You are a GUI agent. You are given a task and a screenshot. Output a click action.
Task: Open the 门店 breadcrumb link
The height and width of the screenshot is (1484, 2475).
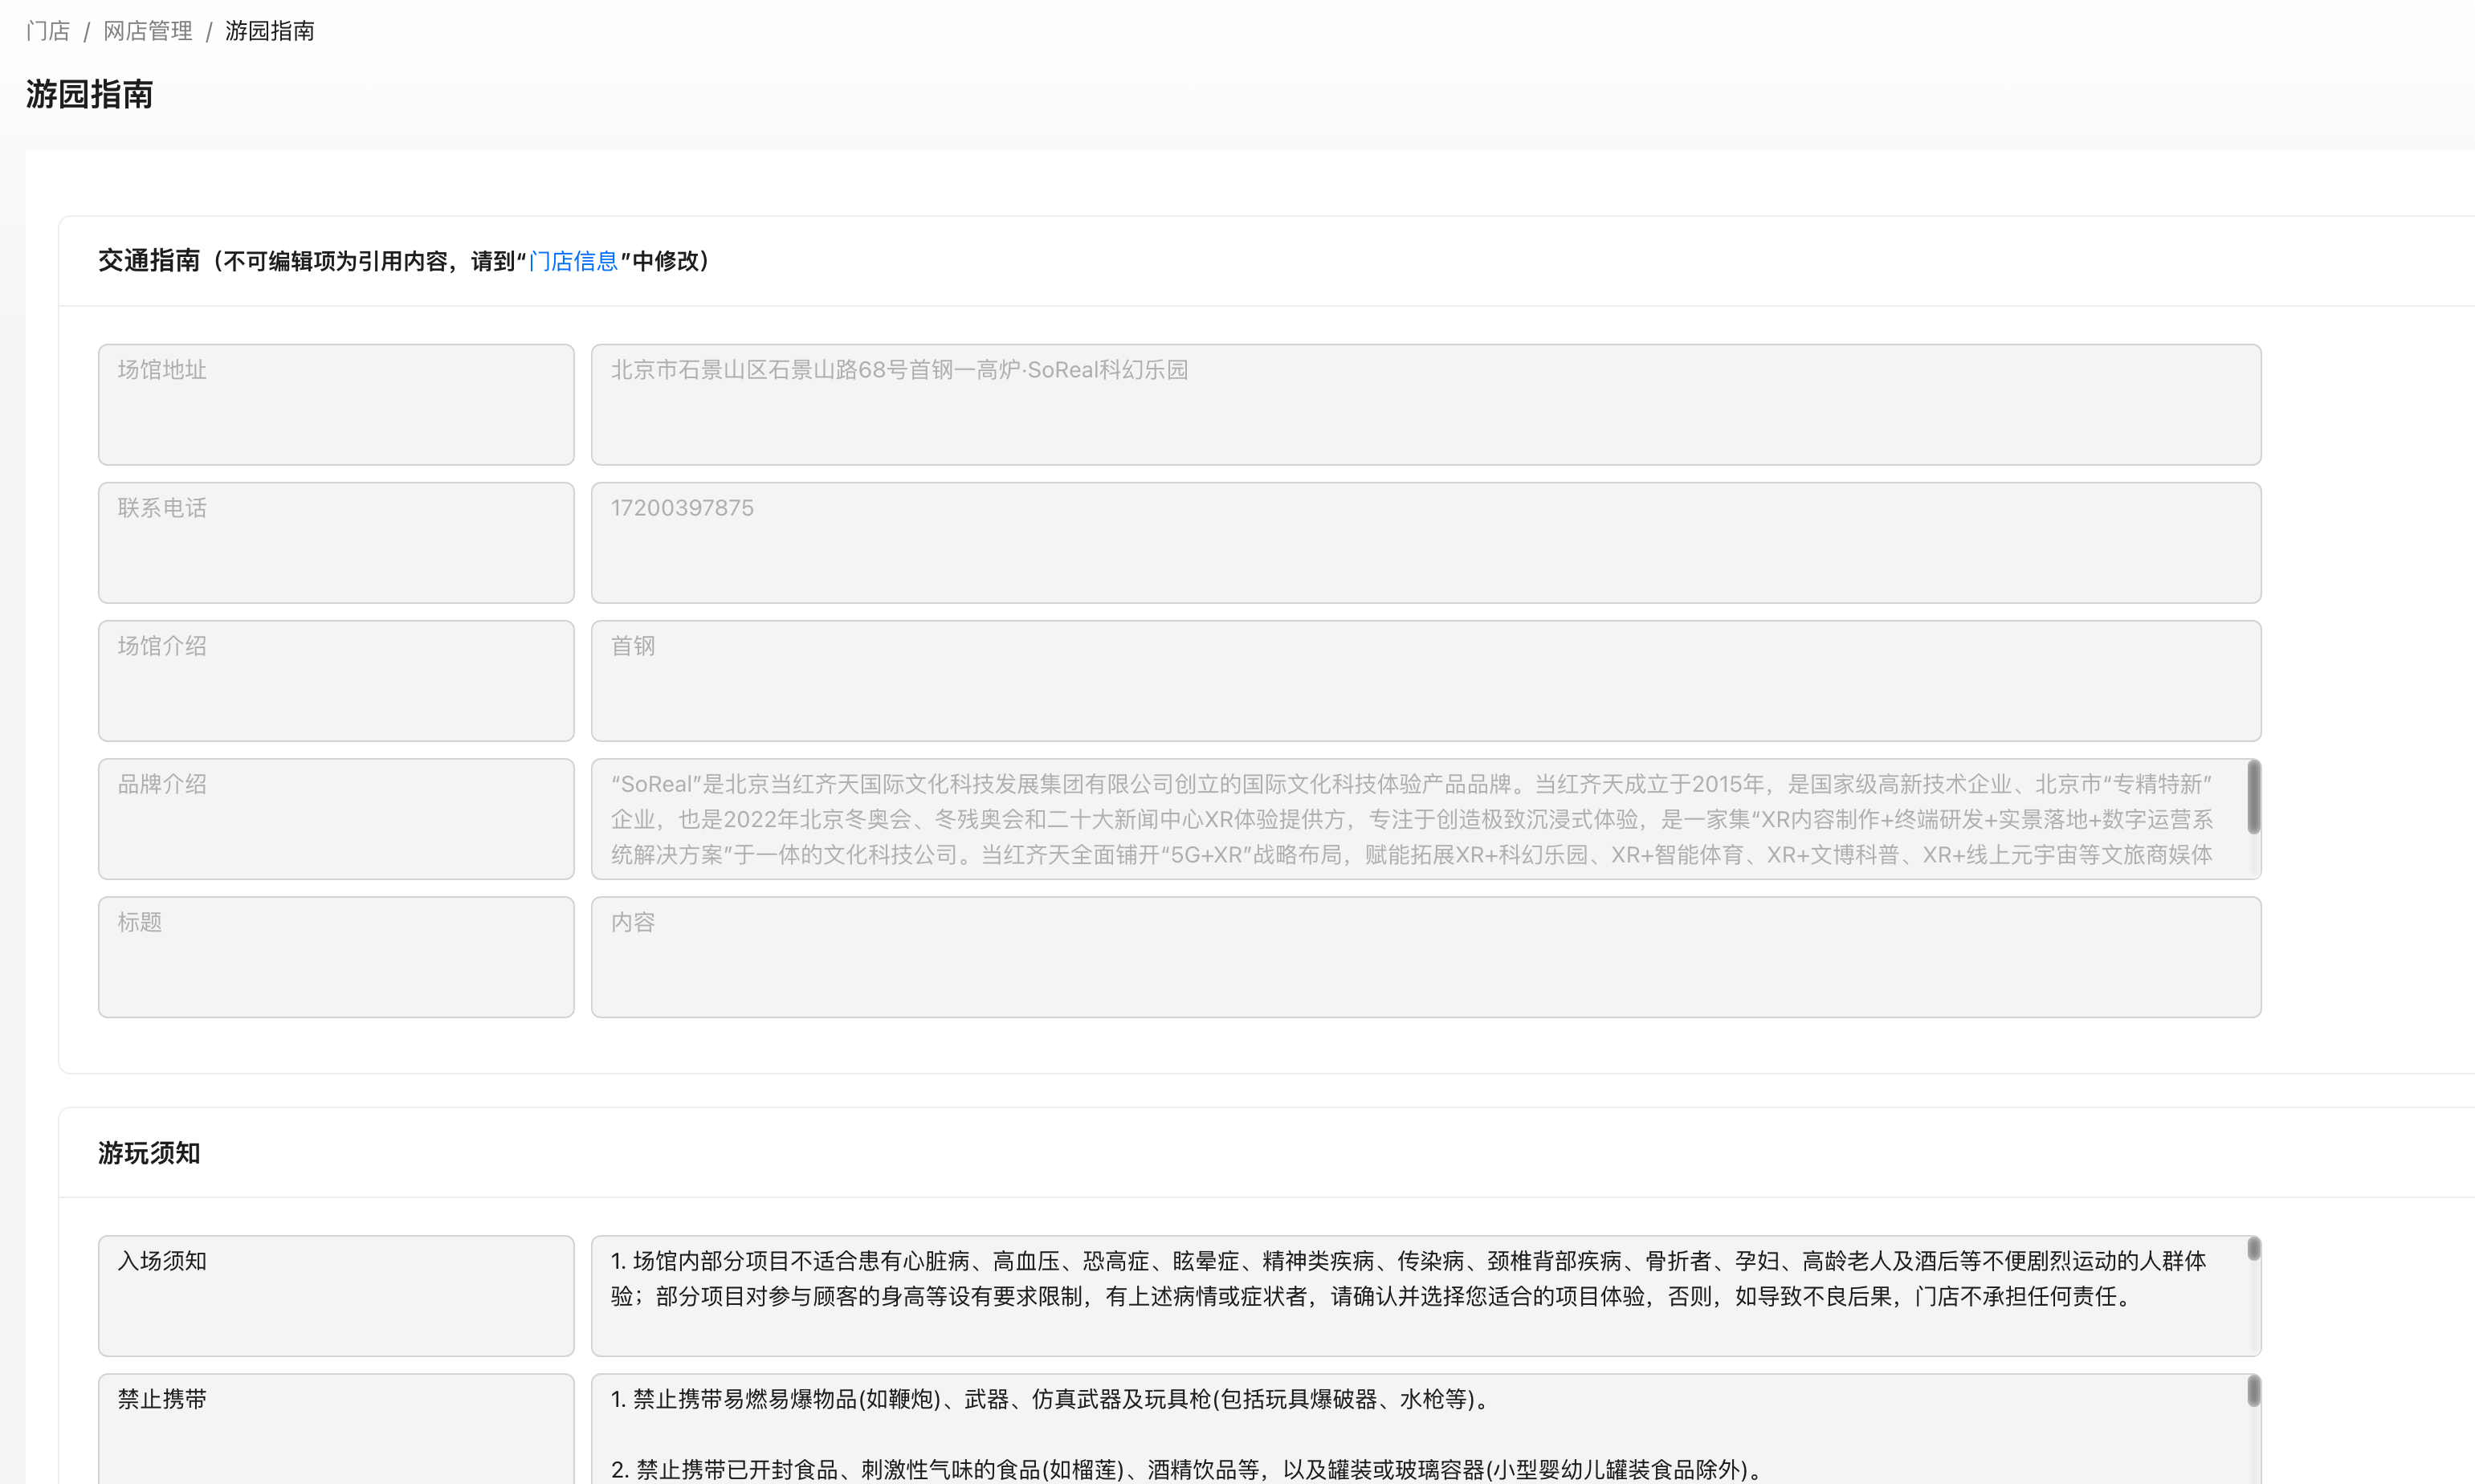click(x=48, y=31)
